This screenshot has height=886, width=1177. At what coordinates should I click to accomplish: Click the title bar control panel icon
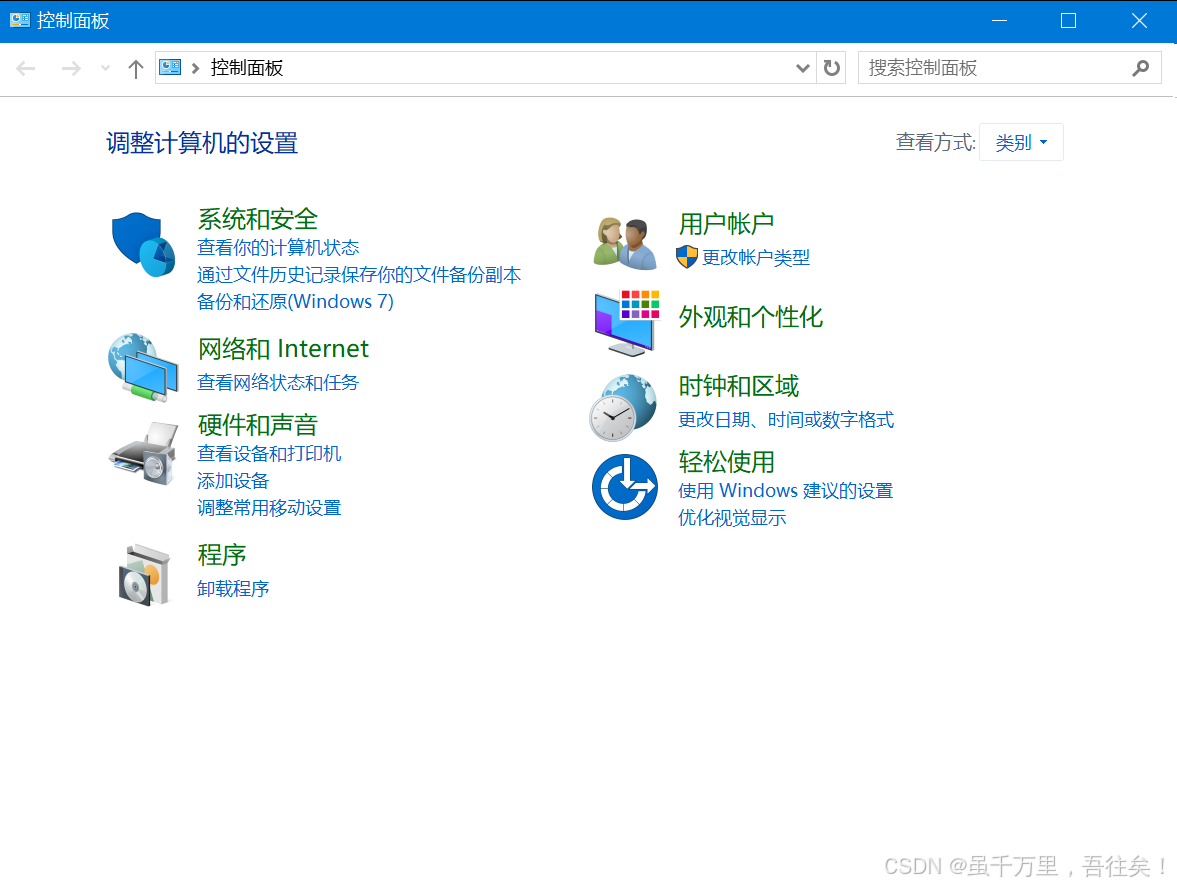(x=20, y=20)
